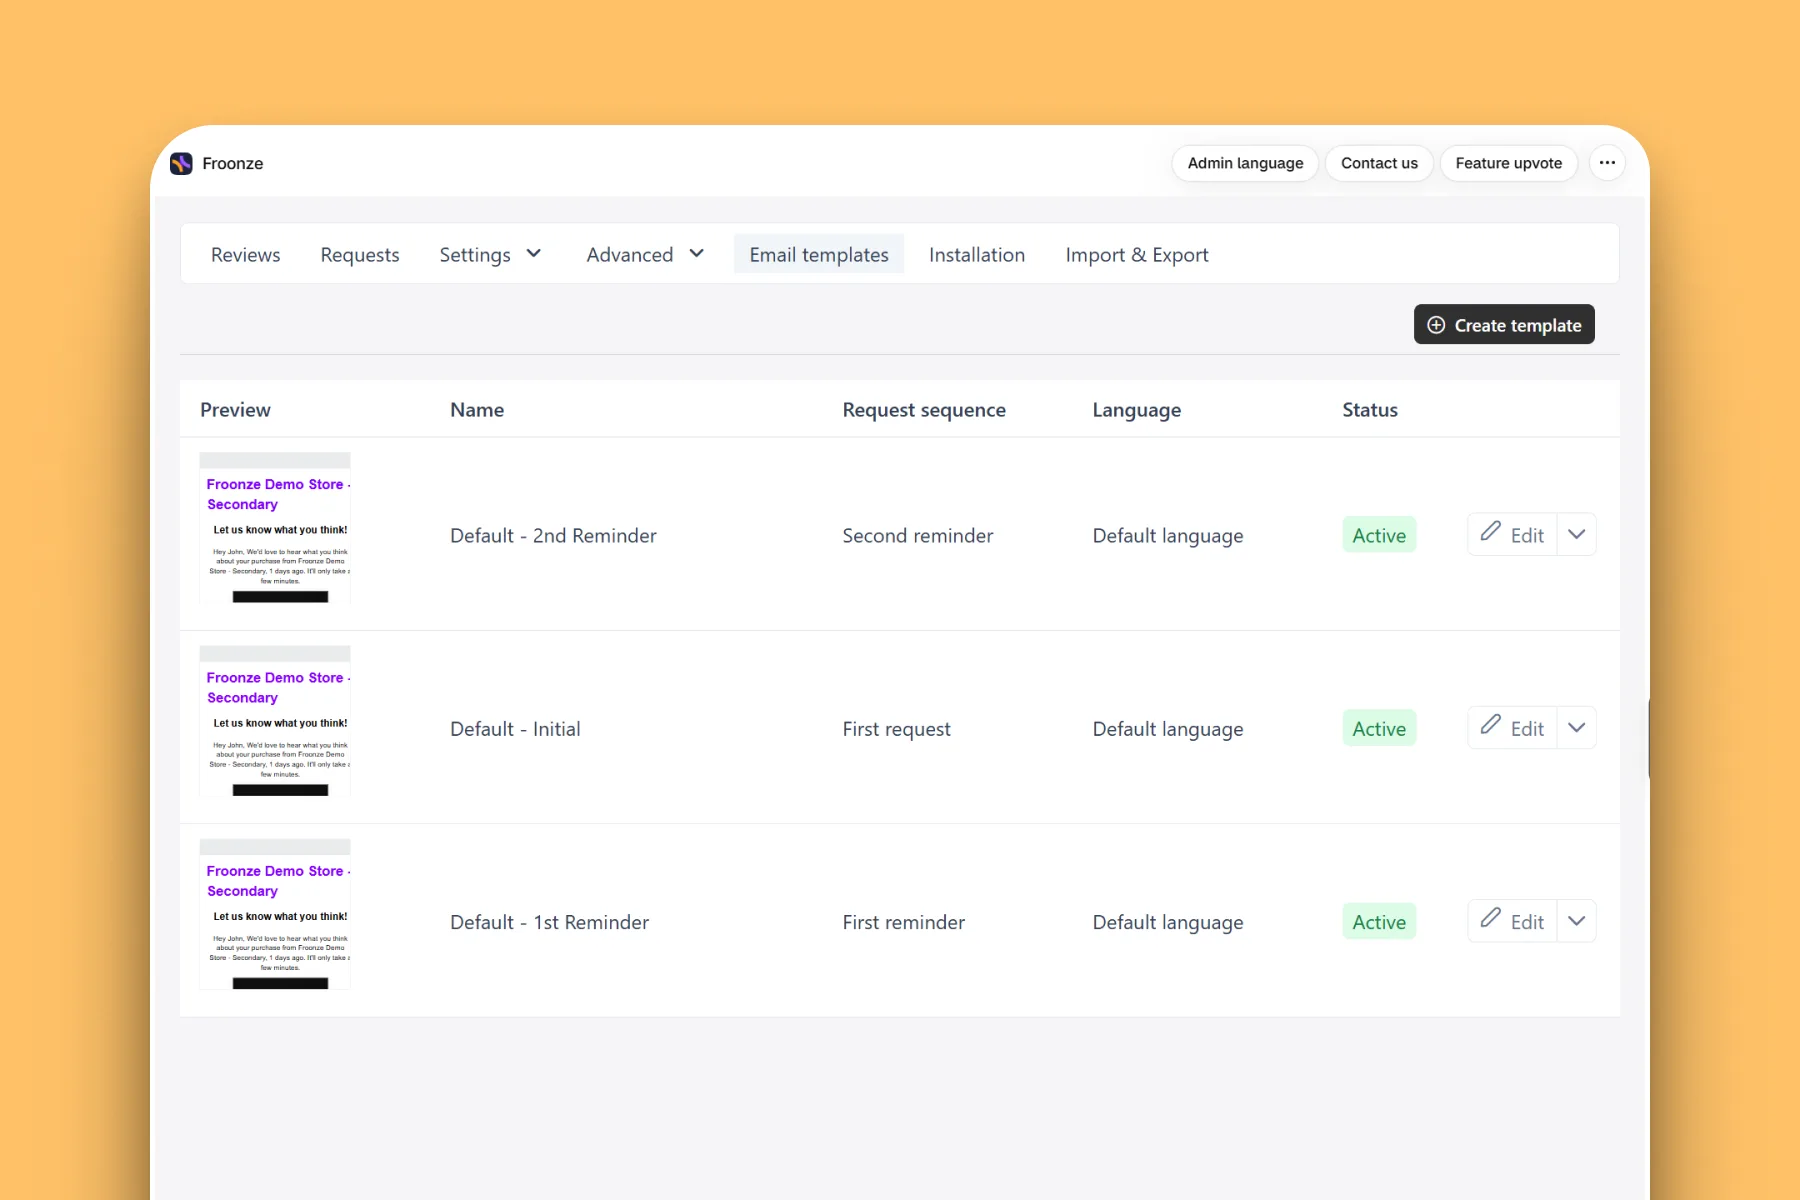Image resolution: width=1800 pixels, height=1200 pixels.
Task: Click Active status badge in Default - Initial row
Action: (1379, 729)
